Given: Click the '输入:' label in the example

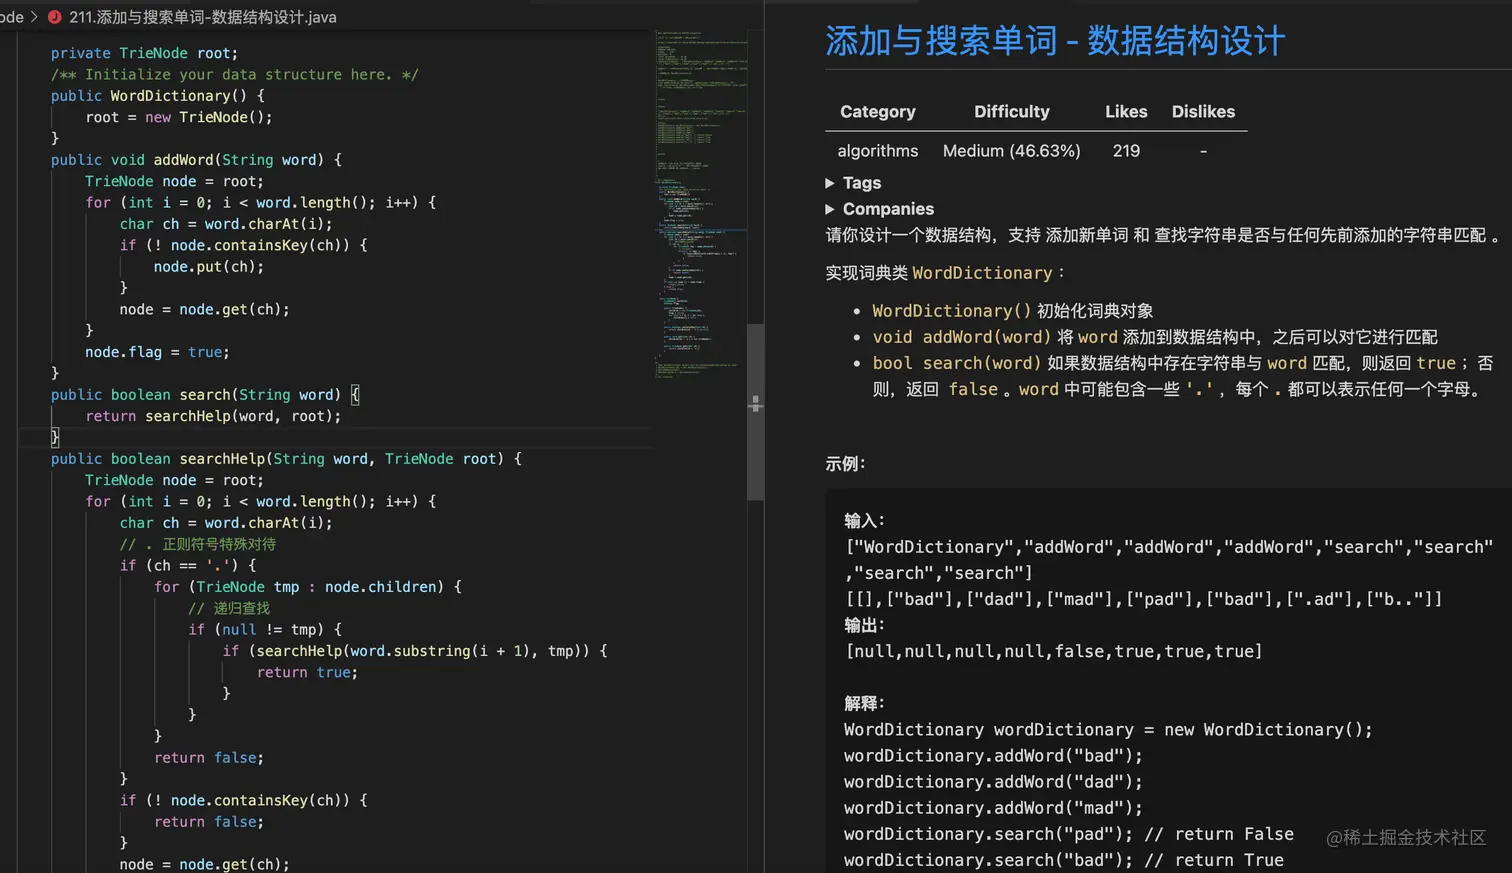Looking at the screenshot, I should click(865, 521).
